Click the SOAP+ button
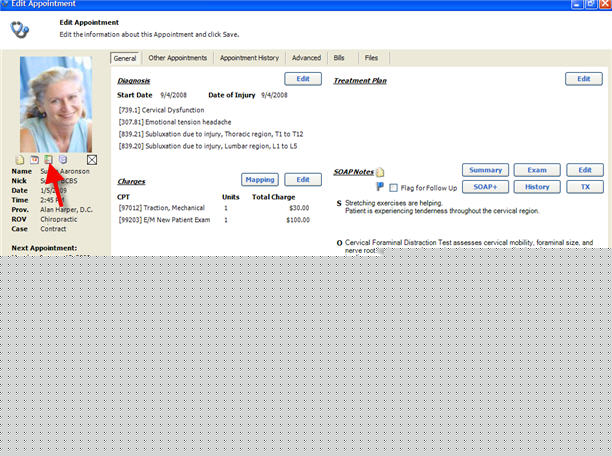 pyautogui.click(x=486, y=187)
